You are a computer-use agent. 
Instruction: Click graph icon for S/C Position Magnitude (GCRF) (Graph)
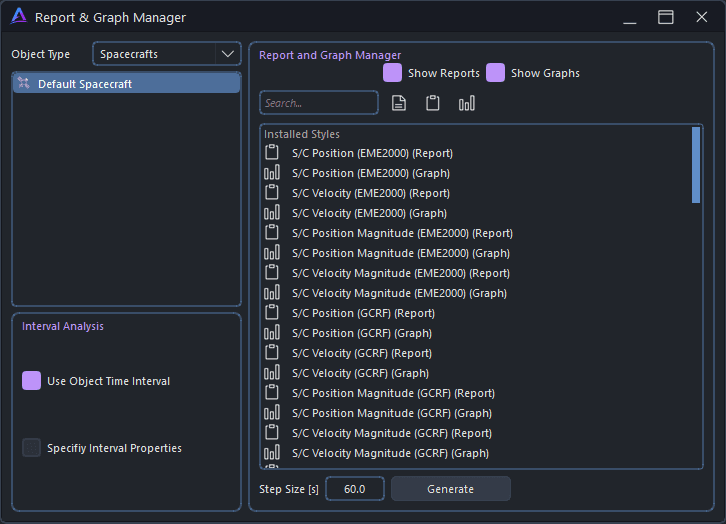(x=272, y=412)
